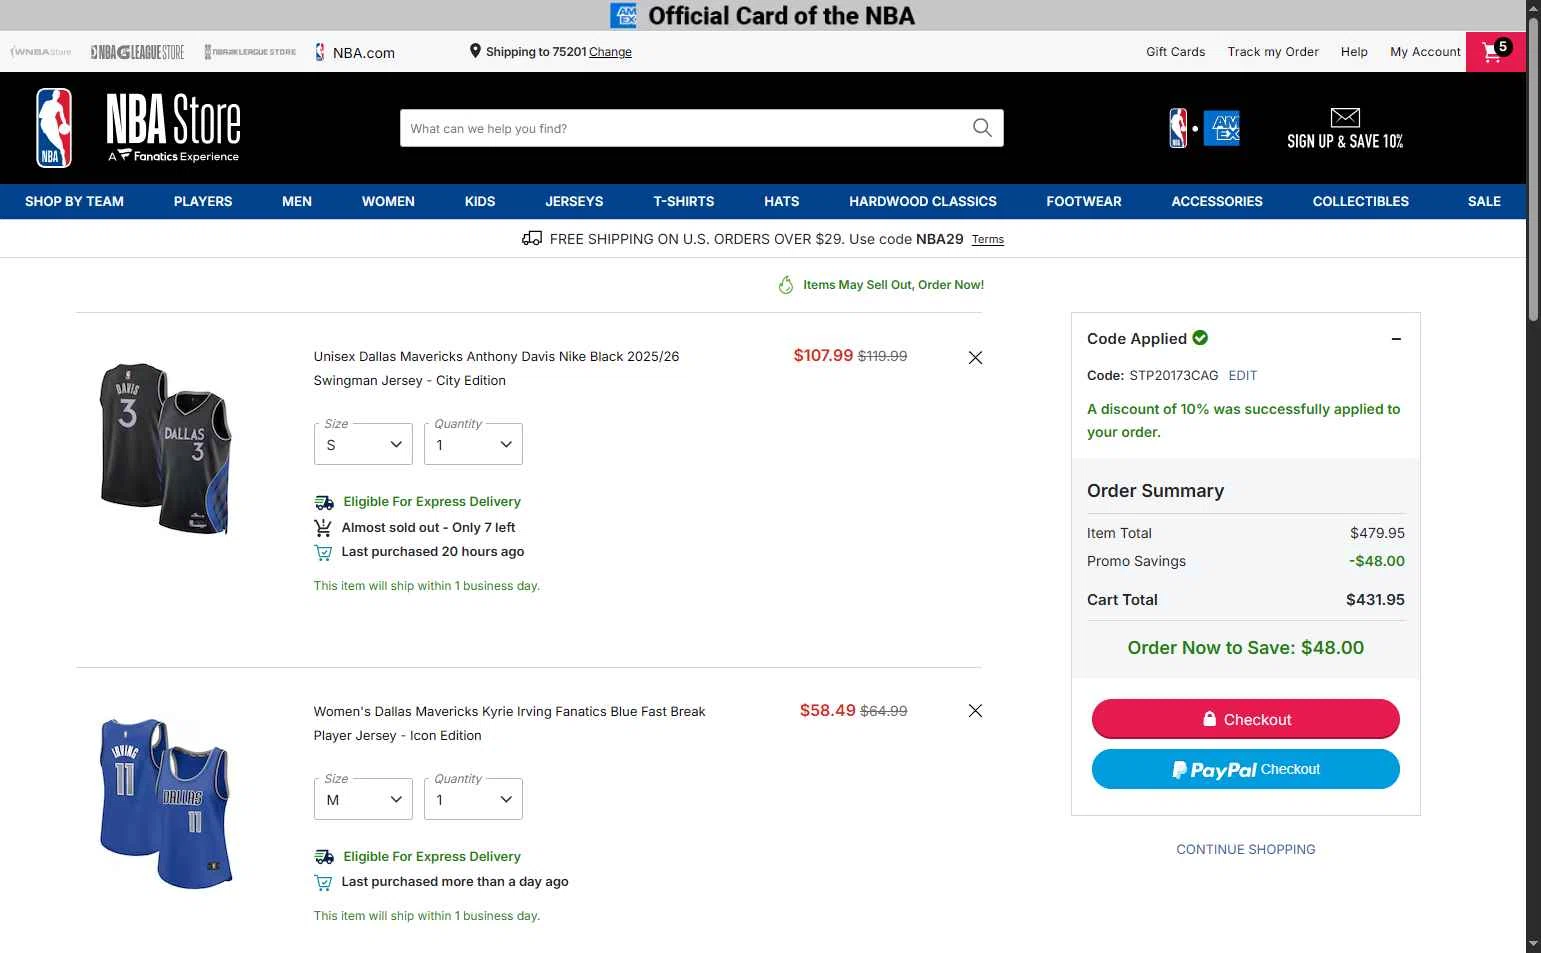Click EDIT next to promo code
This screenshot has height=953, width=1541.
[x=1243, y=376]
